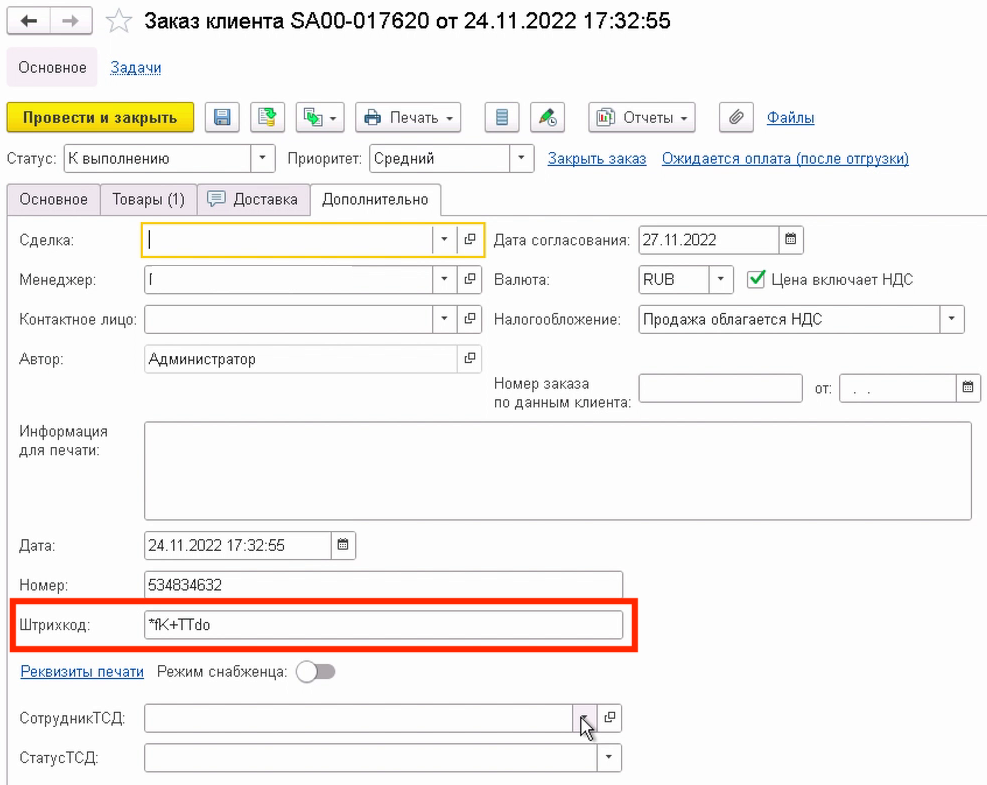Attach a file with the paperclip icon
Viewport: 987px width, 785px height.
[x=736, y=117]
